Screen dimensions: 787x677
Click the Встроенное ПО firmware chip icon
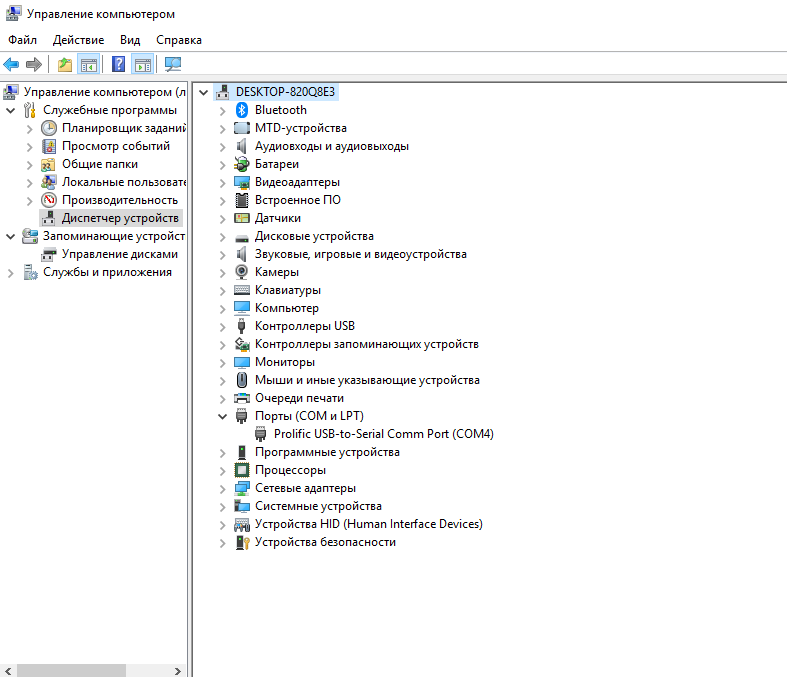click(242, 200)
